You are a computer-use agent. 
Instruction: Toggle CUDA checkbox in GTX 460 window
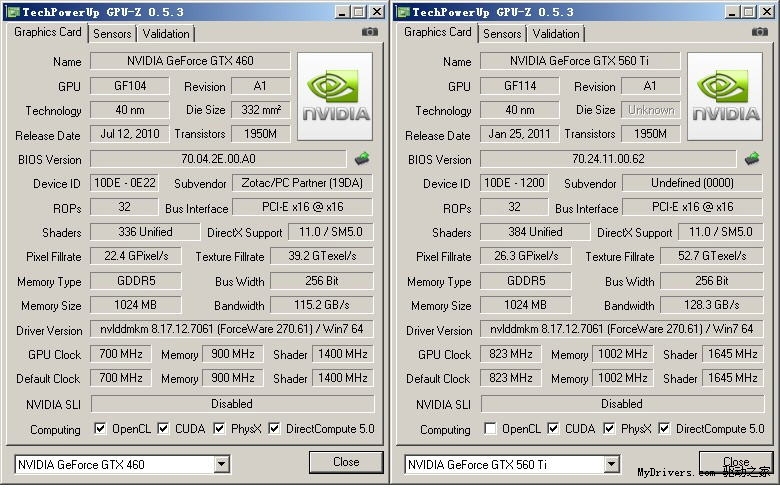click(164, 429)
